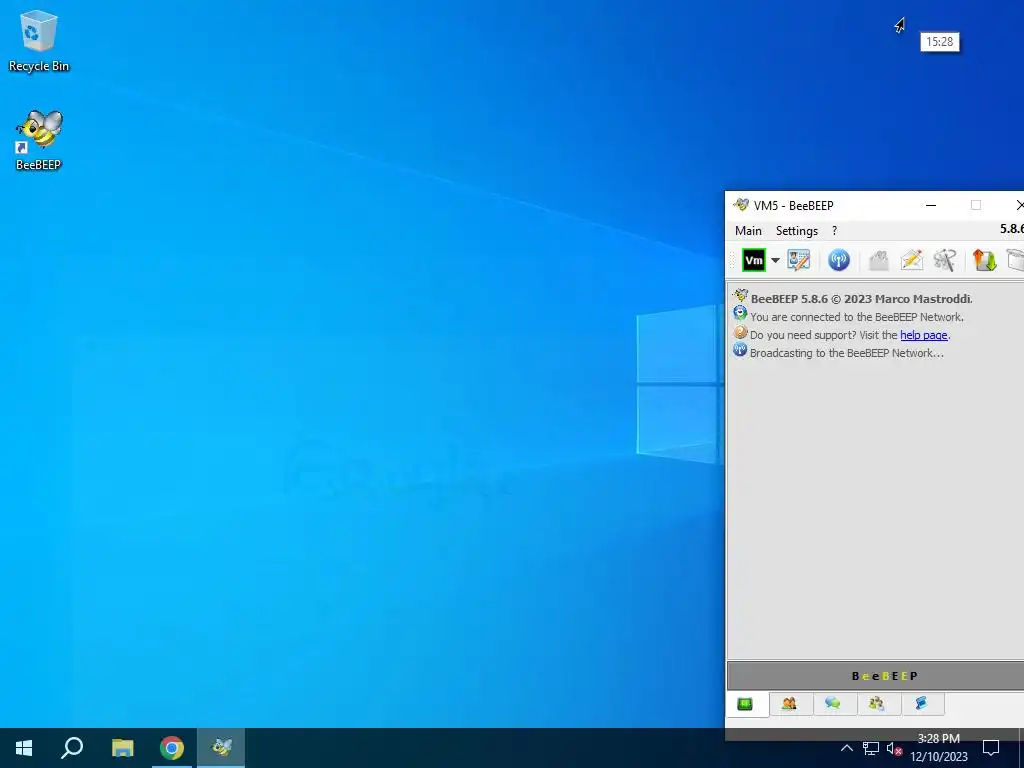Open the Windows Start menu
This screenshot has height=768, width=1024.
tap(24, 748)
